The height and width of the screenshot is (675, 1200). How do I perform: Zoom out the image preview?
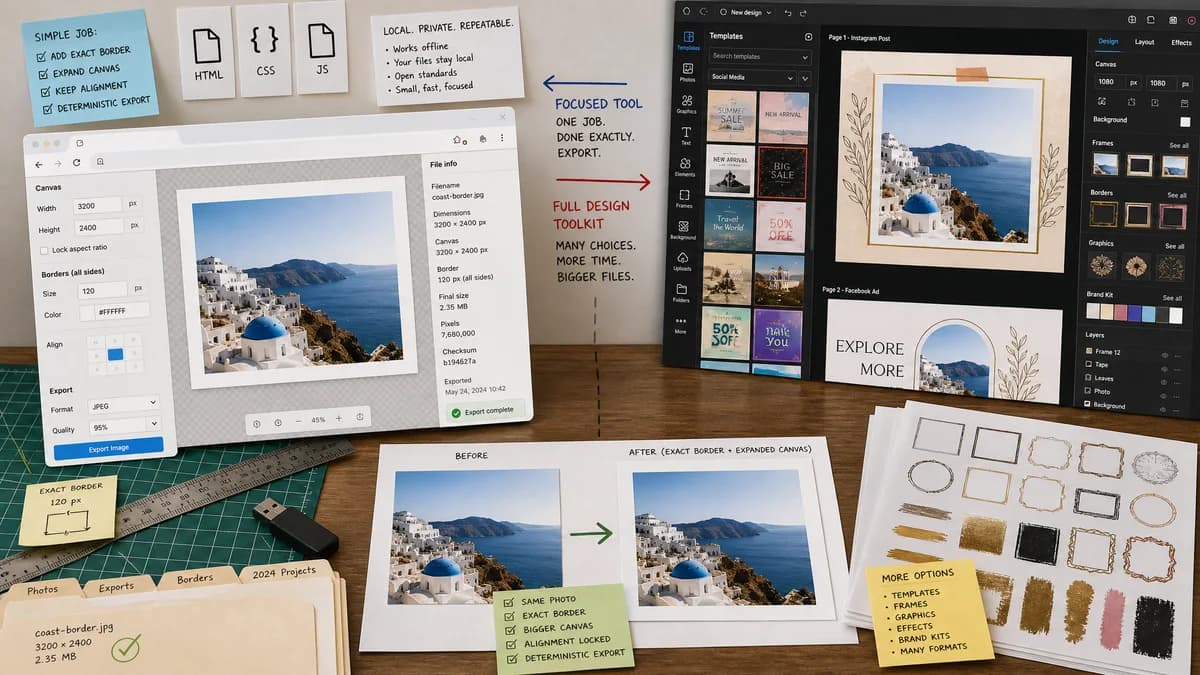298,421
